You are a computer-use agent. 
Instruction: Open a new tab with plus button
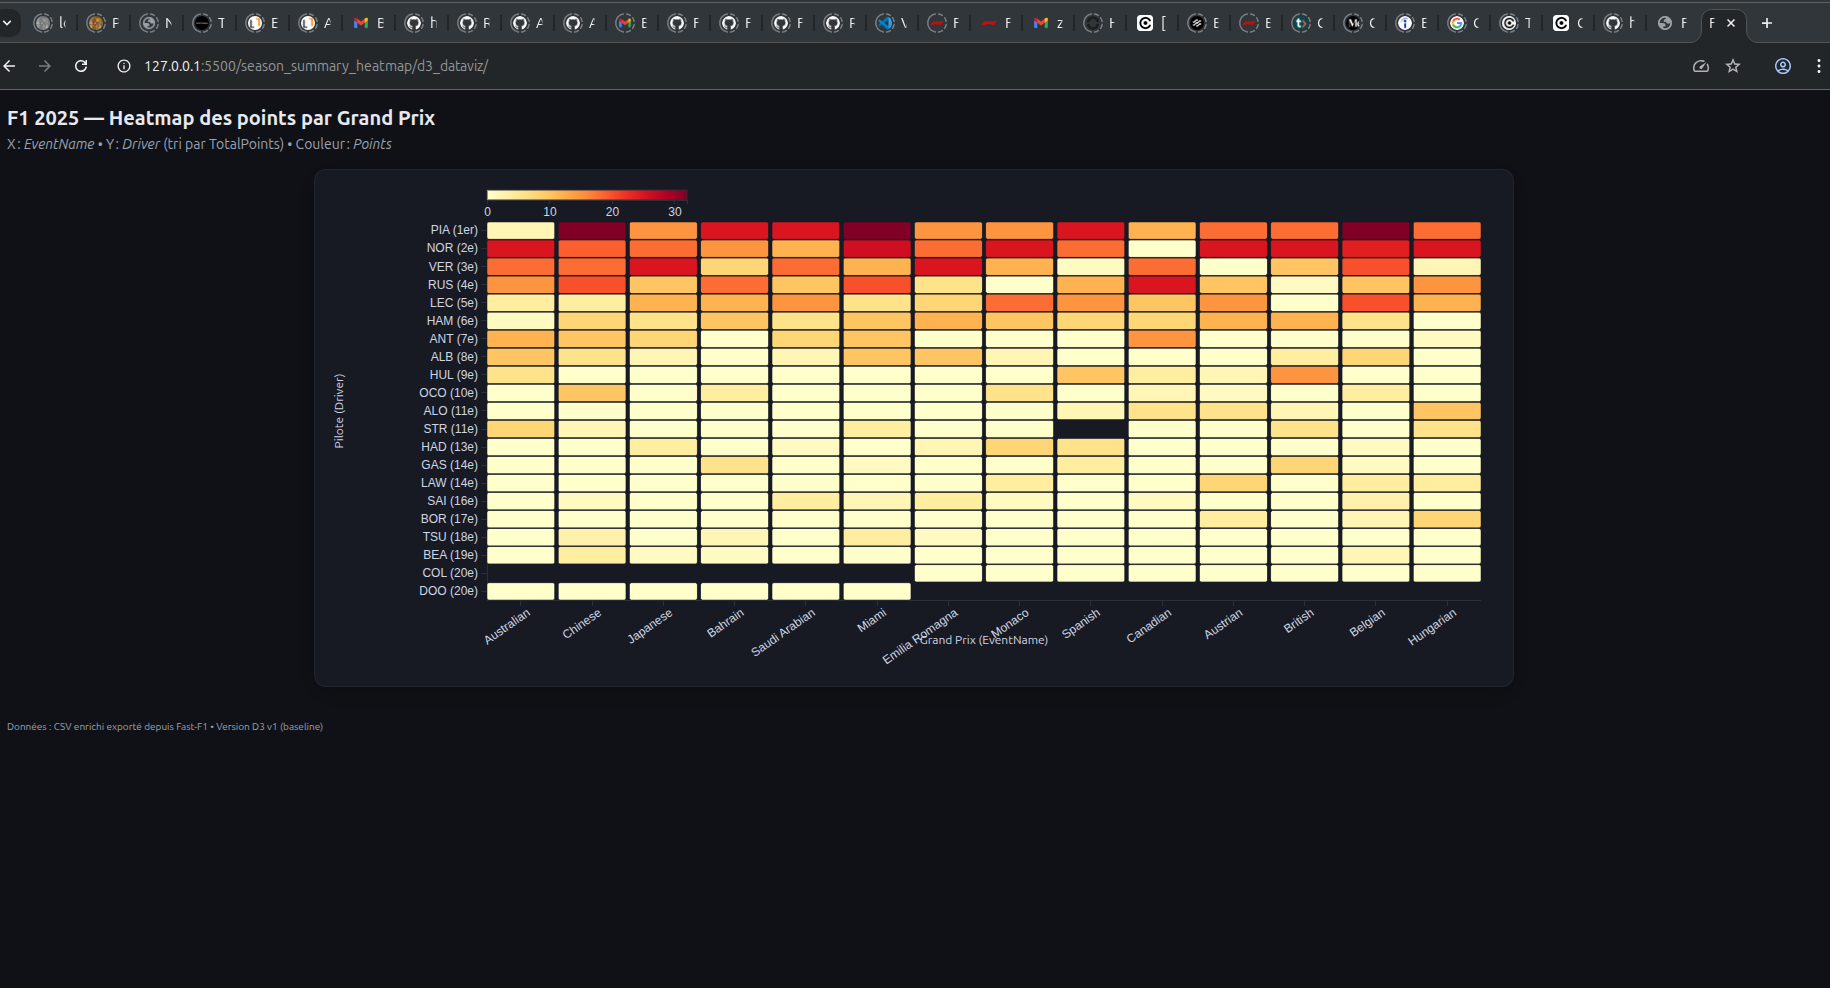coord(1767,23)
